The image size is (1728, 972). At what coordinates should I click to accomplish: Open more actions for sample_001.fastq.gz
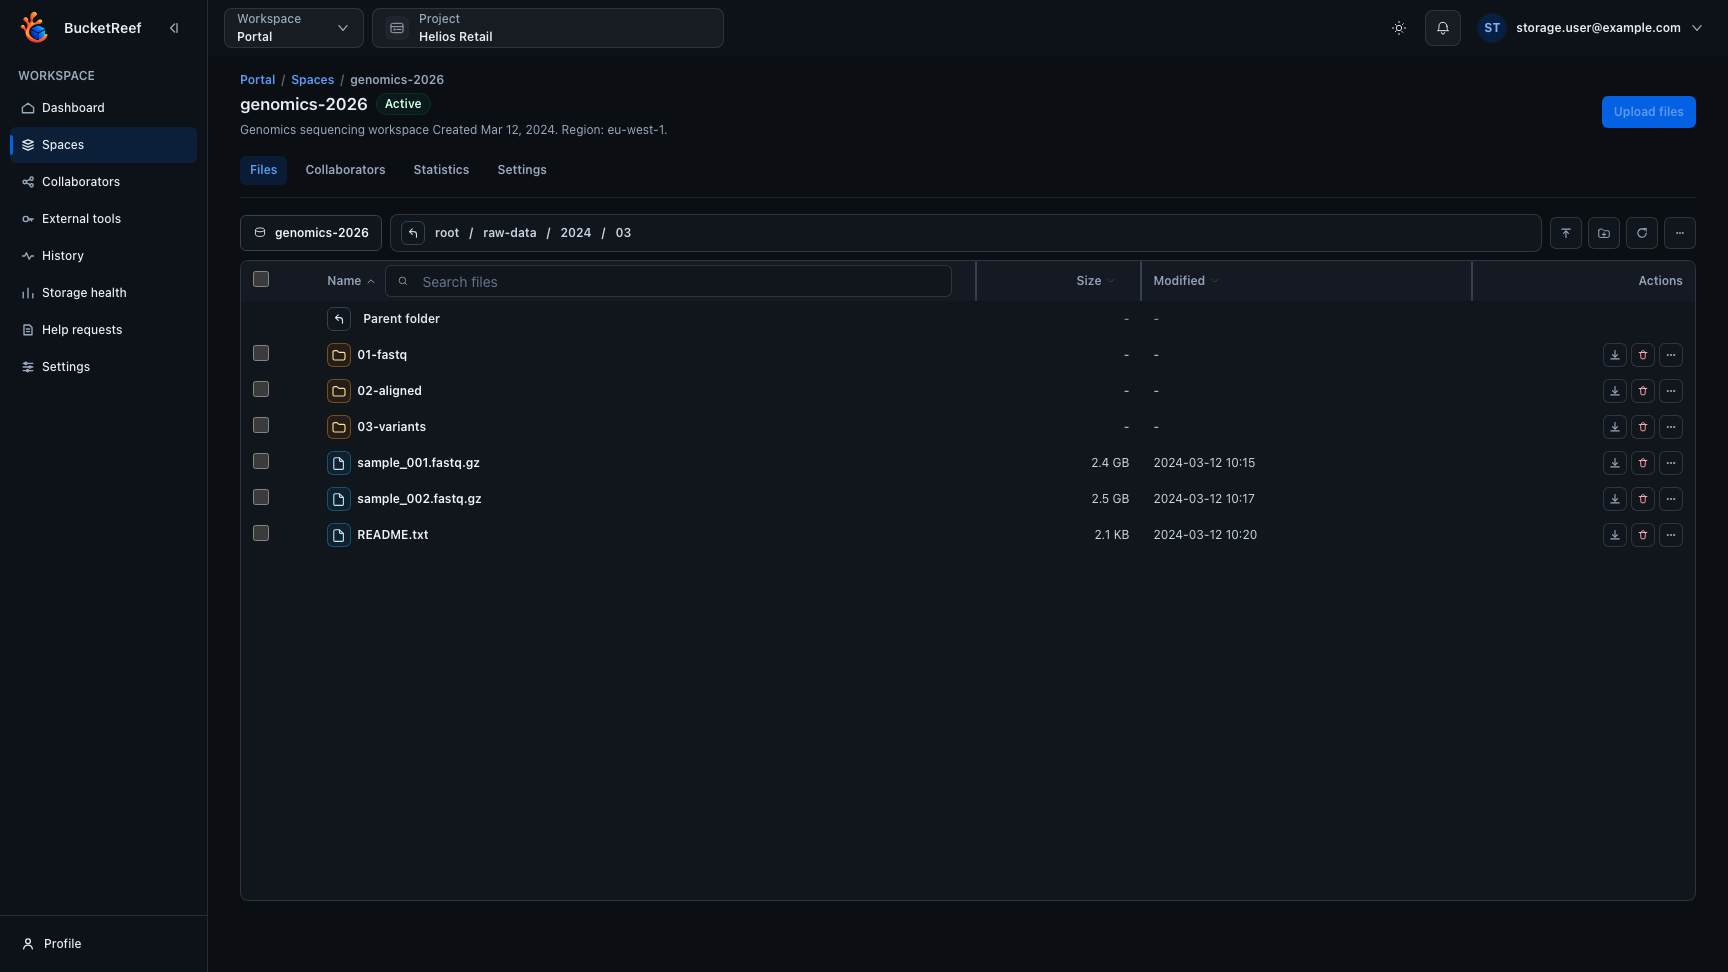(x=1671, y=463)
